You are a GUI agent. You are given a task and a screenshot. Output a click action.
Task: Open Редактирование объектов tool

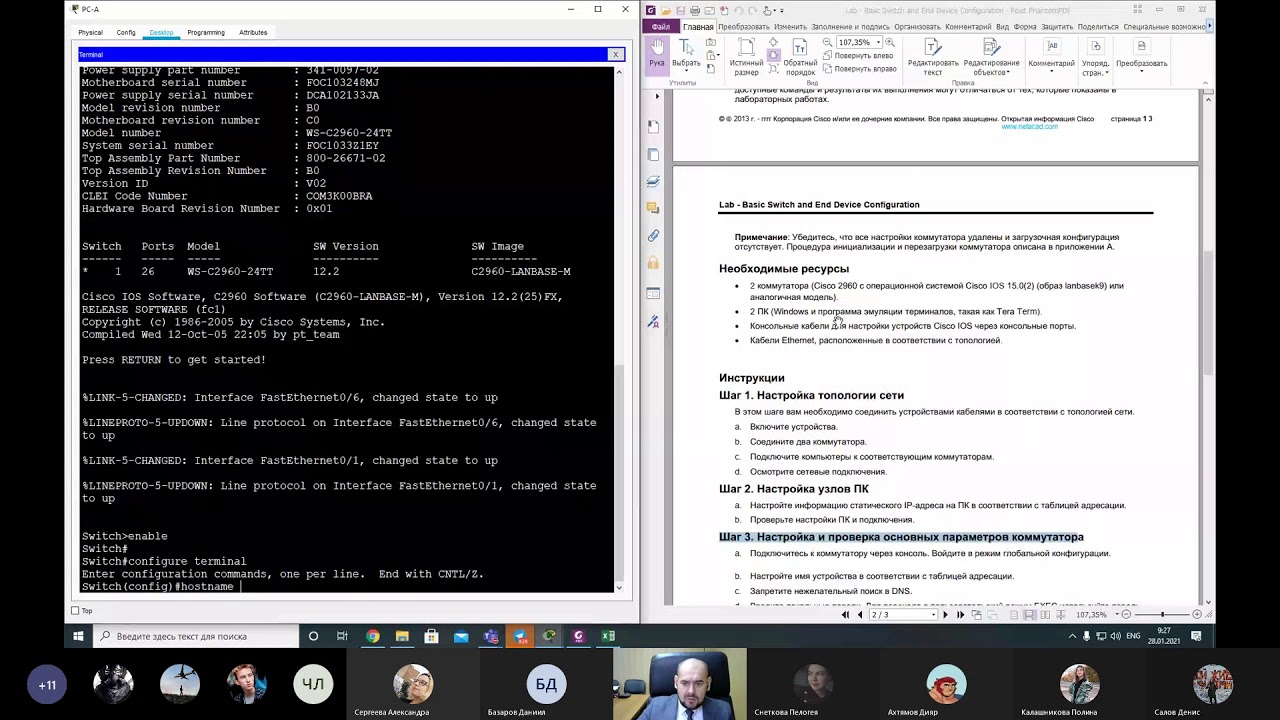click(991, 57)
